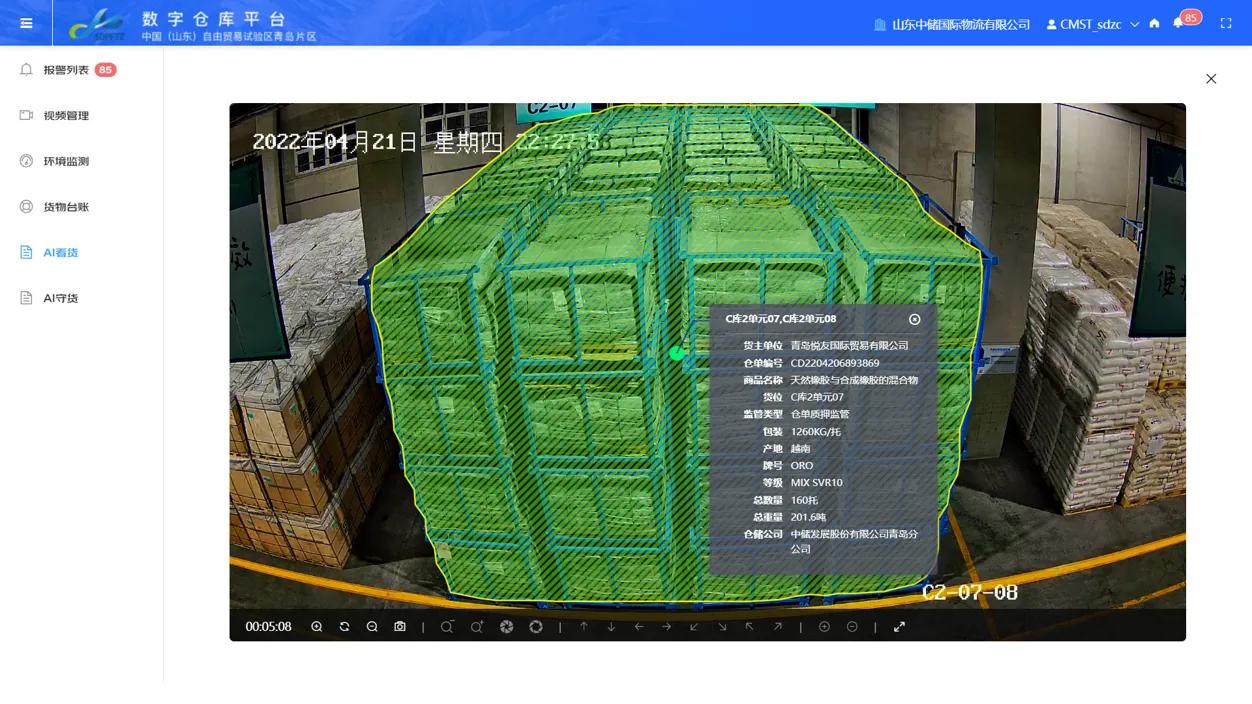Zoom in using the magnifier plus icon

(x=316, y=626)
